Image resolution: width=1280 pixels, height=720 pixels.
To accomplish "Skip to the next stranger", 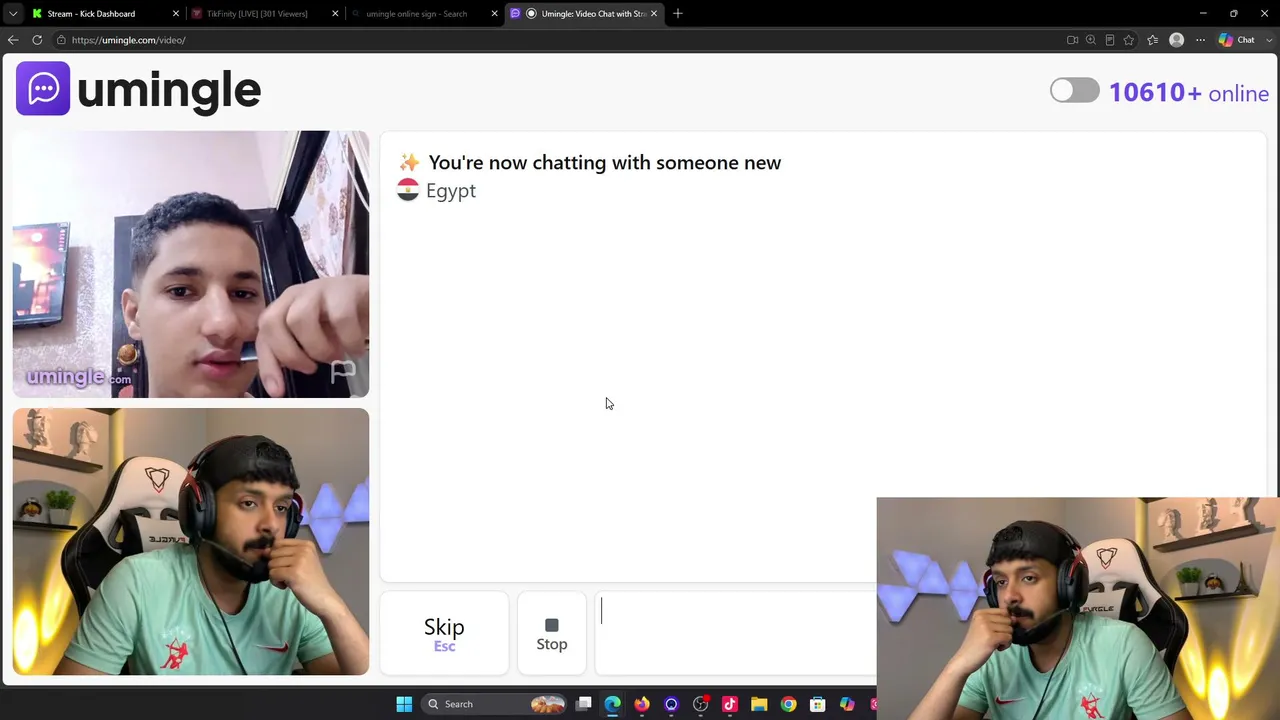I will tap(444, 634).
